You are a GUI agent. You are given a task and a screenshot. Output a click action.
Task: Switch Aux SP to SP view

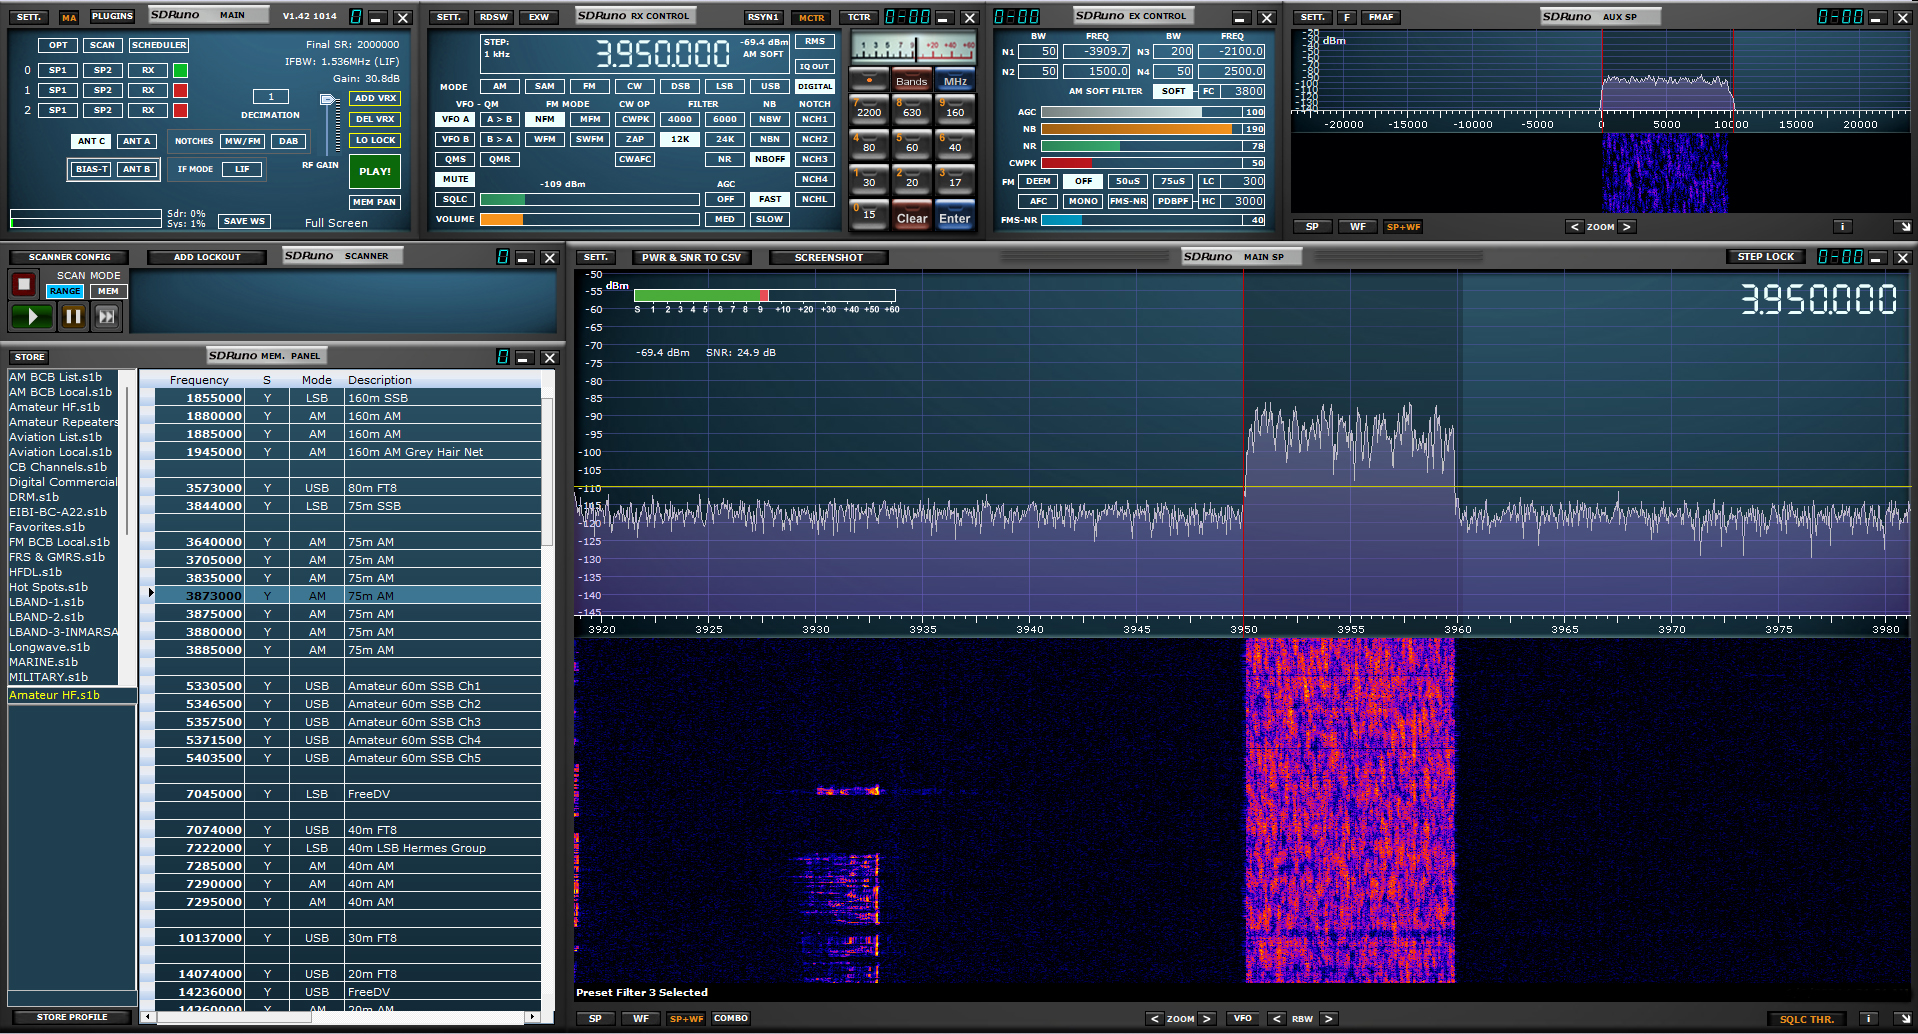[x=1312, y=227]
